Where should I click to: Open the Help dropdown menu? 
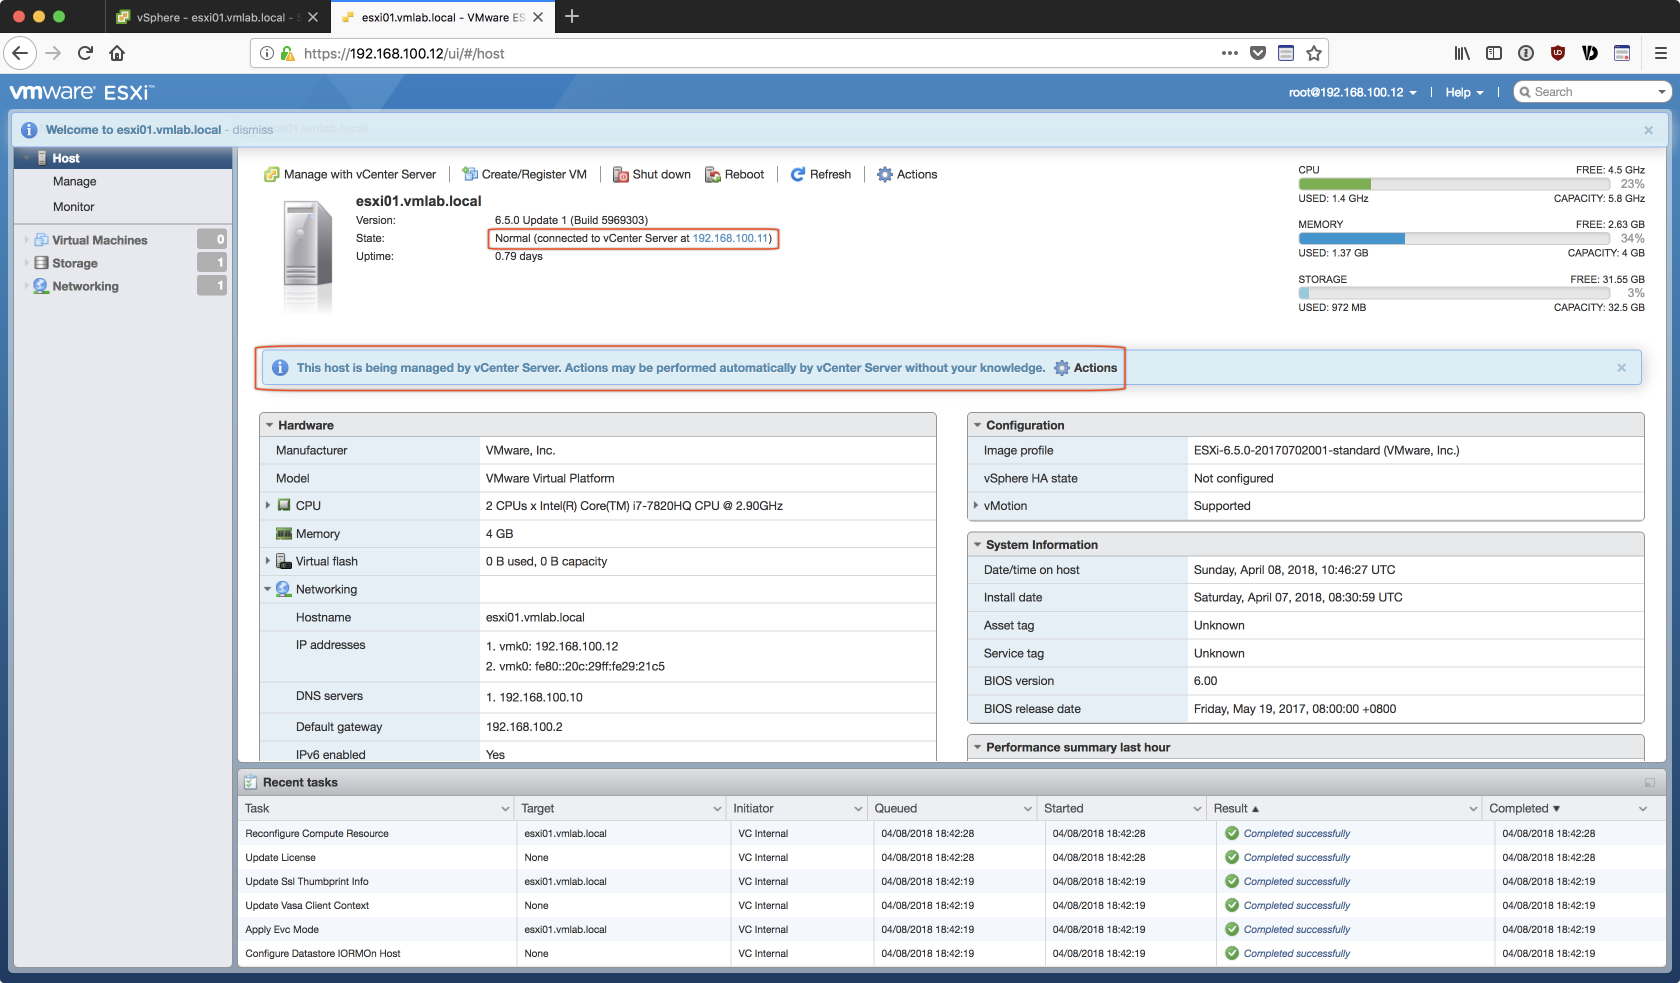click(x=1464, y=92)
